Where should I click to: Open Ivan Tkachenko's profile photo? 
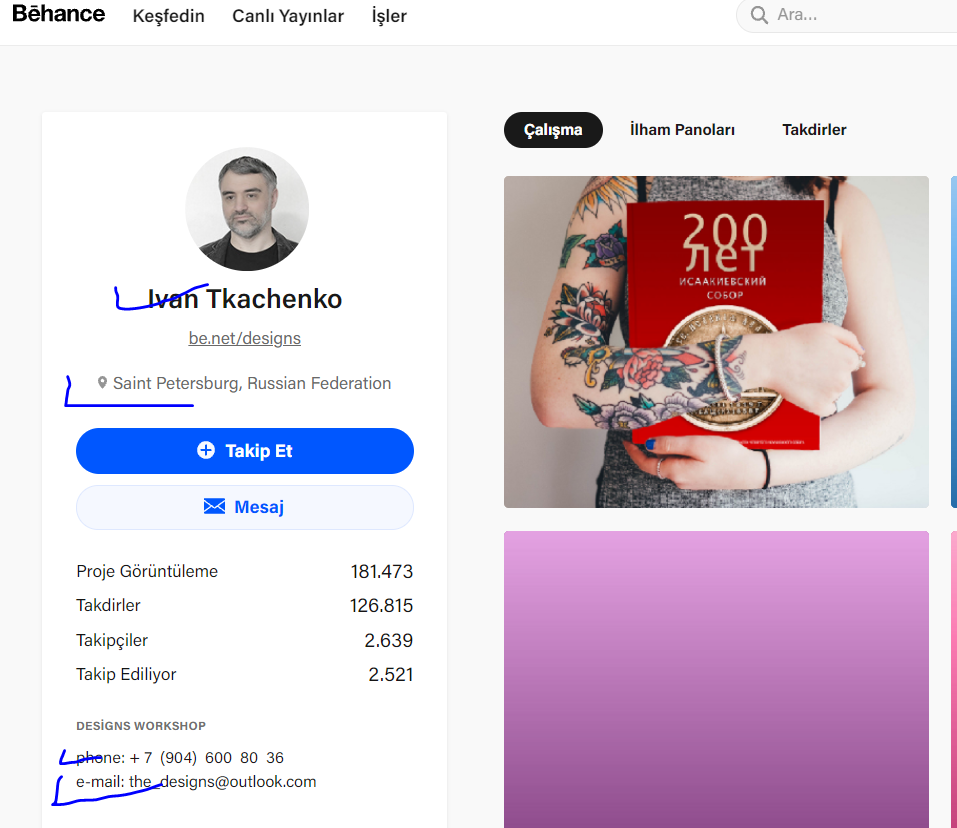pyautogui.click(x=247, y=209)
